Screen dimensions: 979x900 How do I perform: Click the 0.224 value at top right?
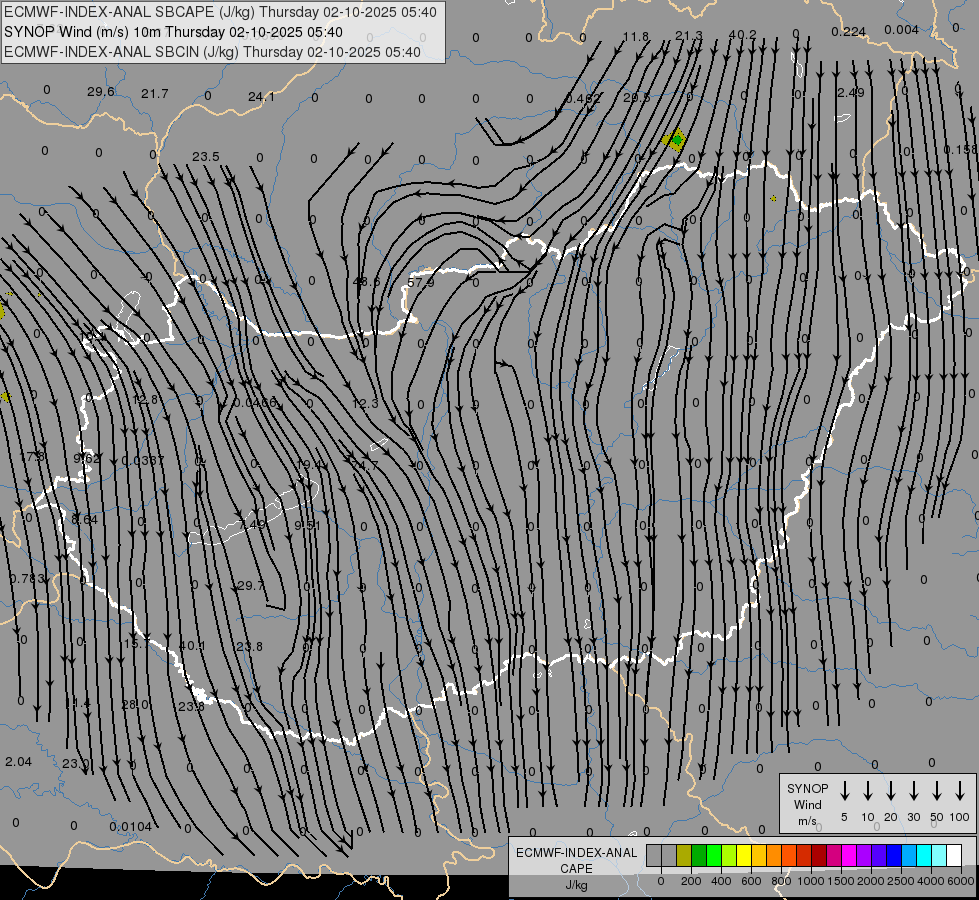[848, 32]
